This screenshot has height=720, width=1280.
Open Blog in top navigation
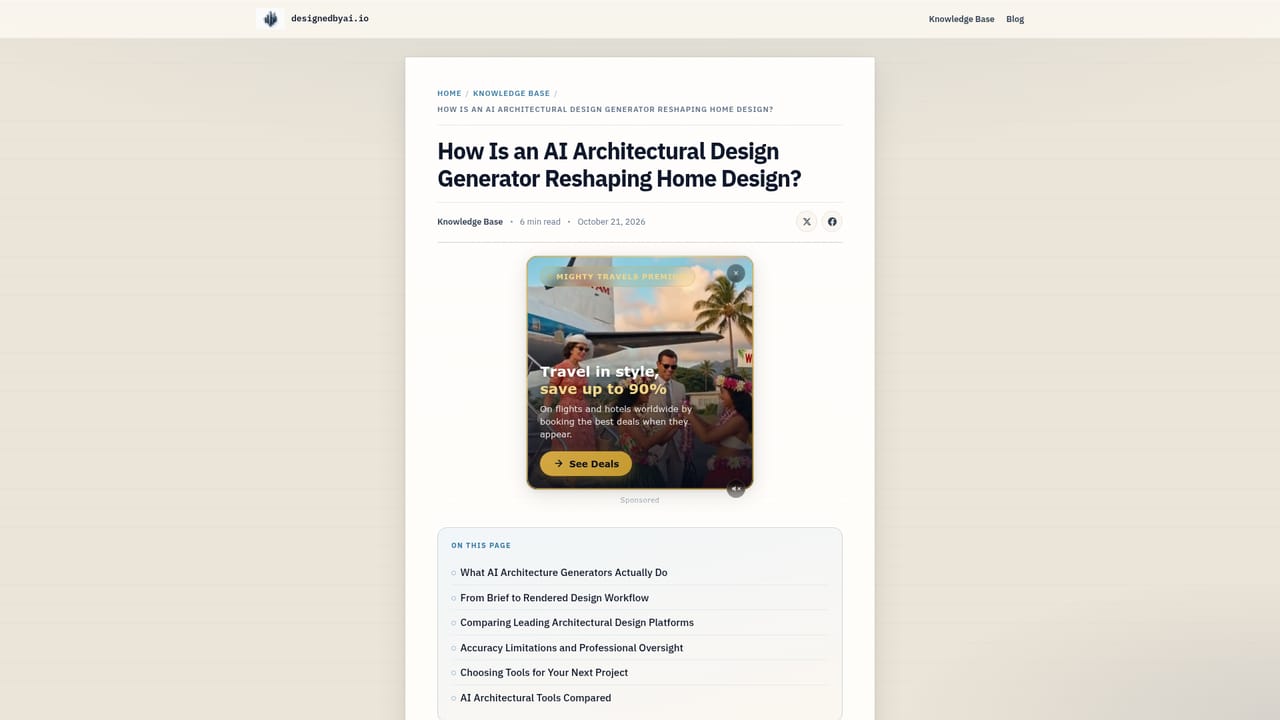(1015, 19)
